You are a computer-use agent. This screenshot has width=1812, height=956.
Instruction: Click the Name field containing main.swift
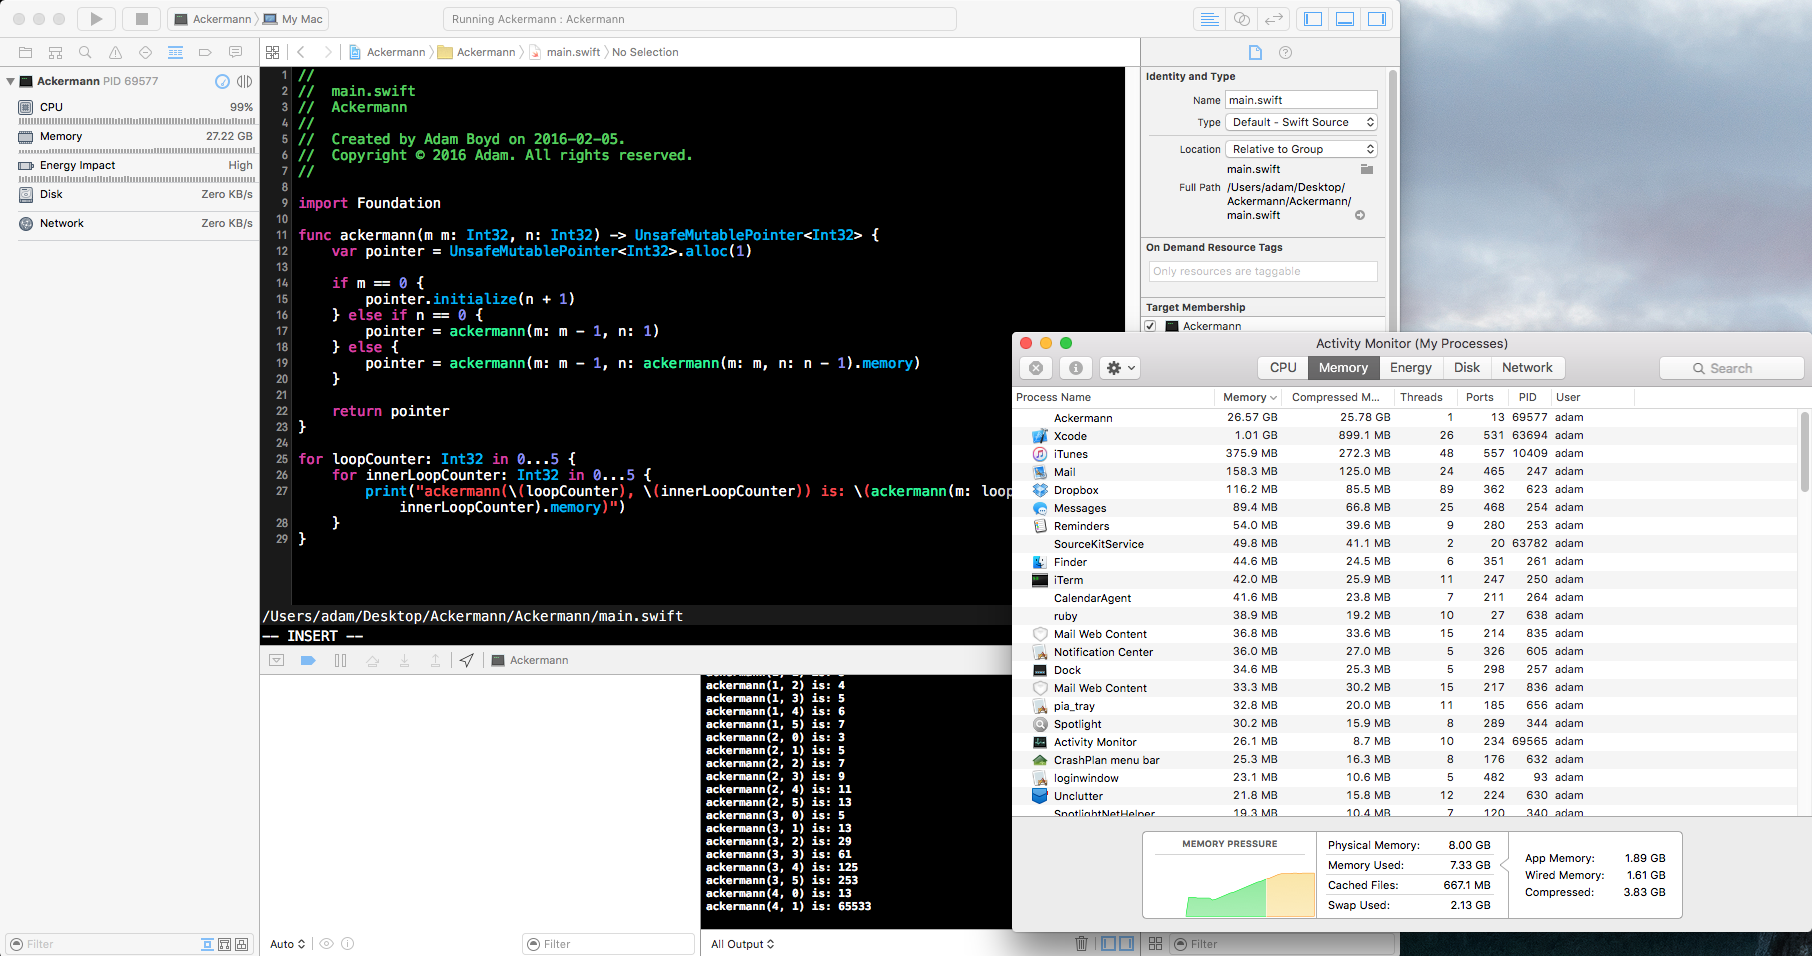tap(1301, 100)
